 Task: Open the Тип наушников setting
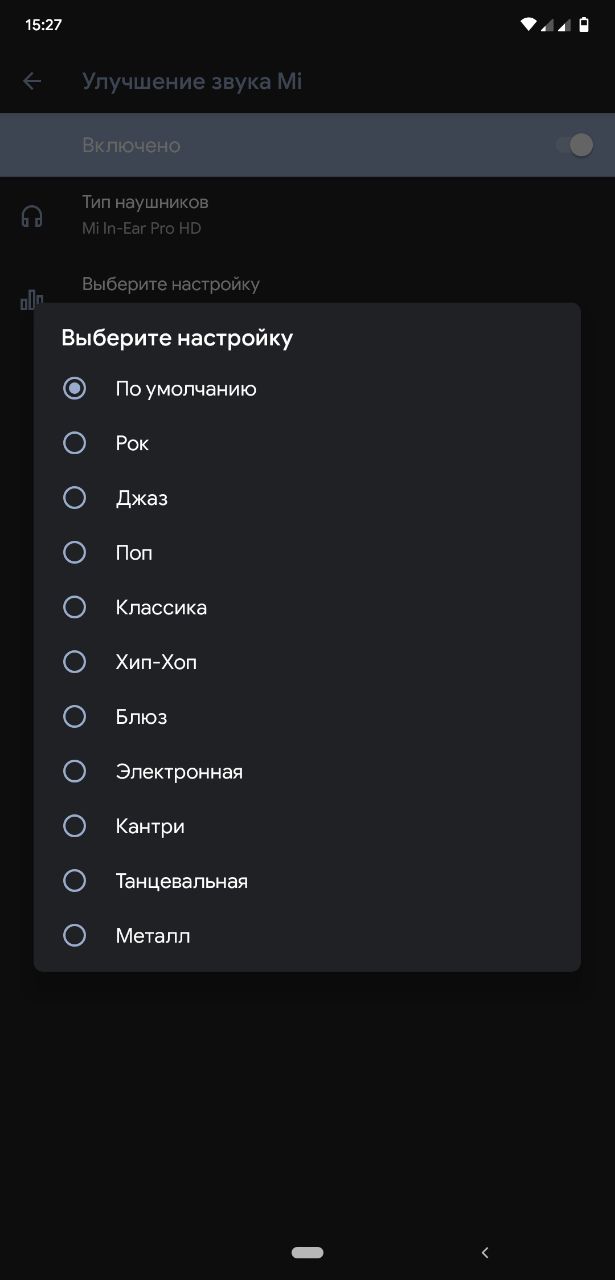[307, 214]
